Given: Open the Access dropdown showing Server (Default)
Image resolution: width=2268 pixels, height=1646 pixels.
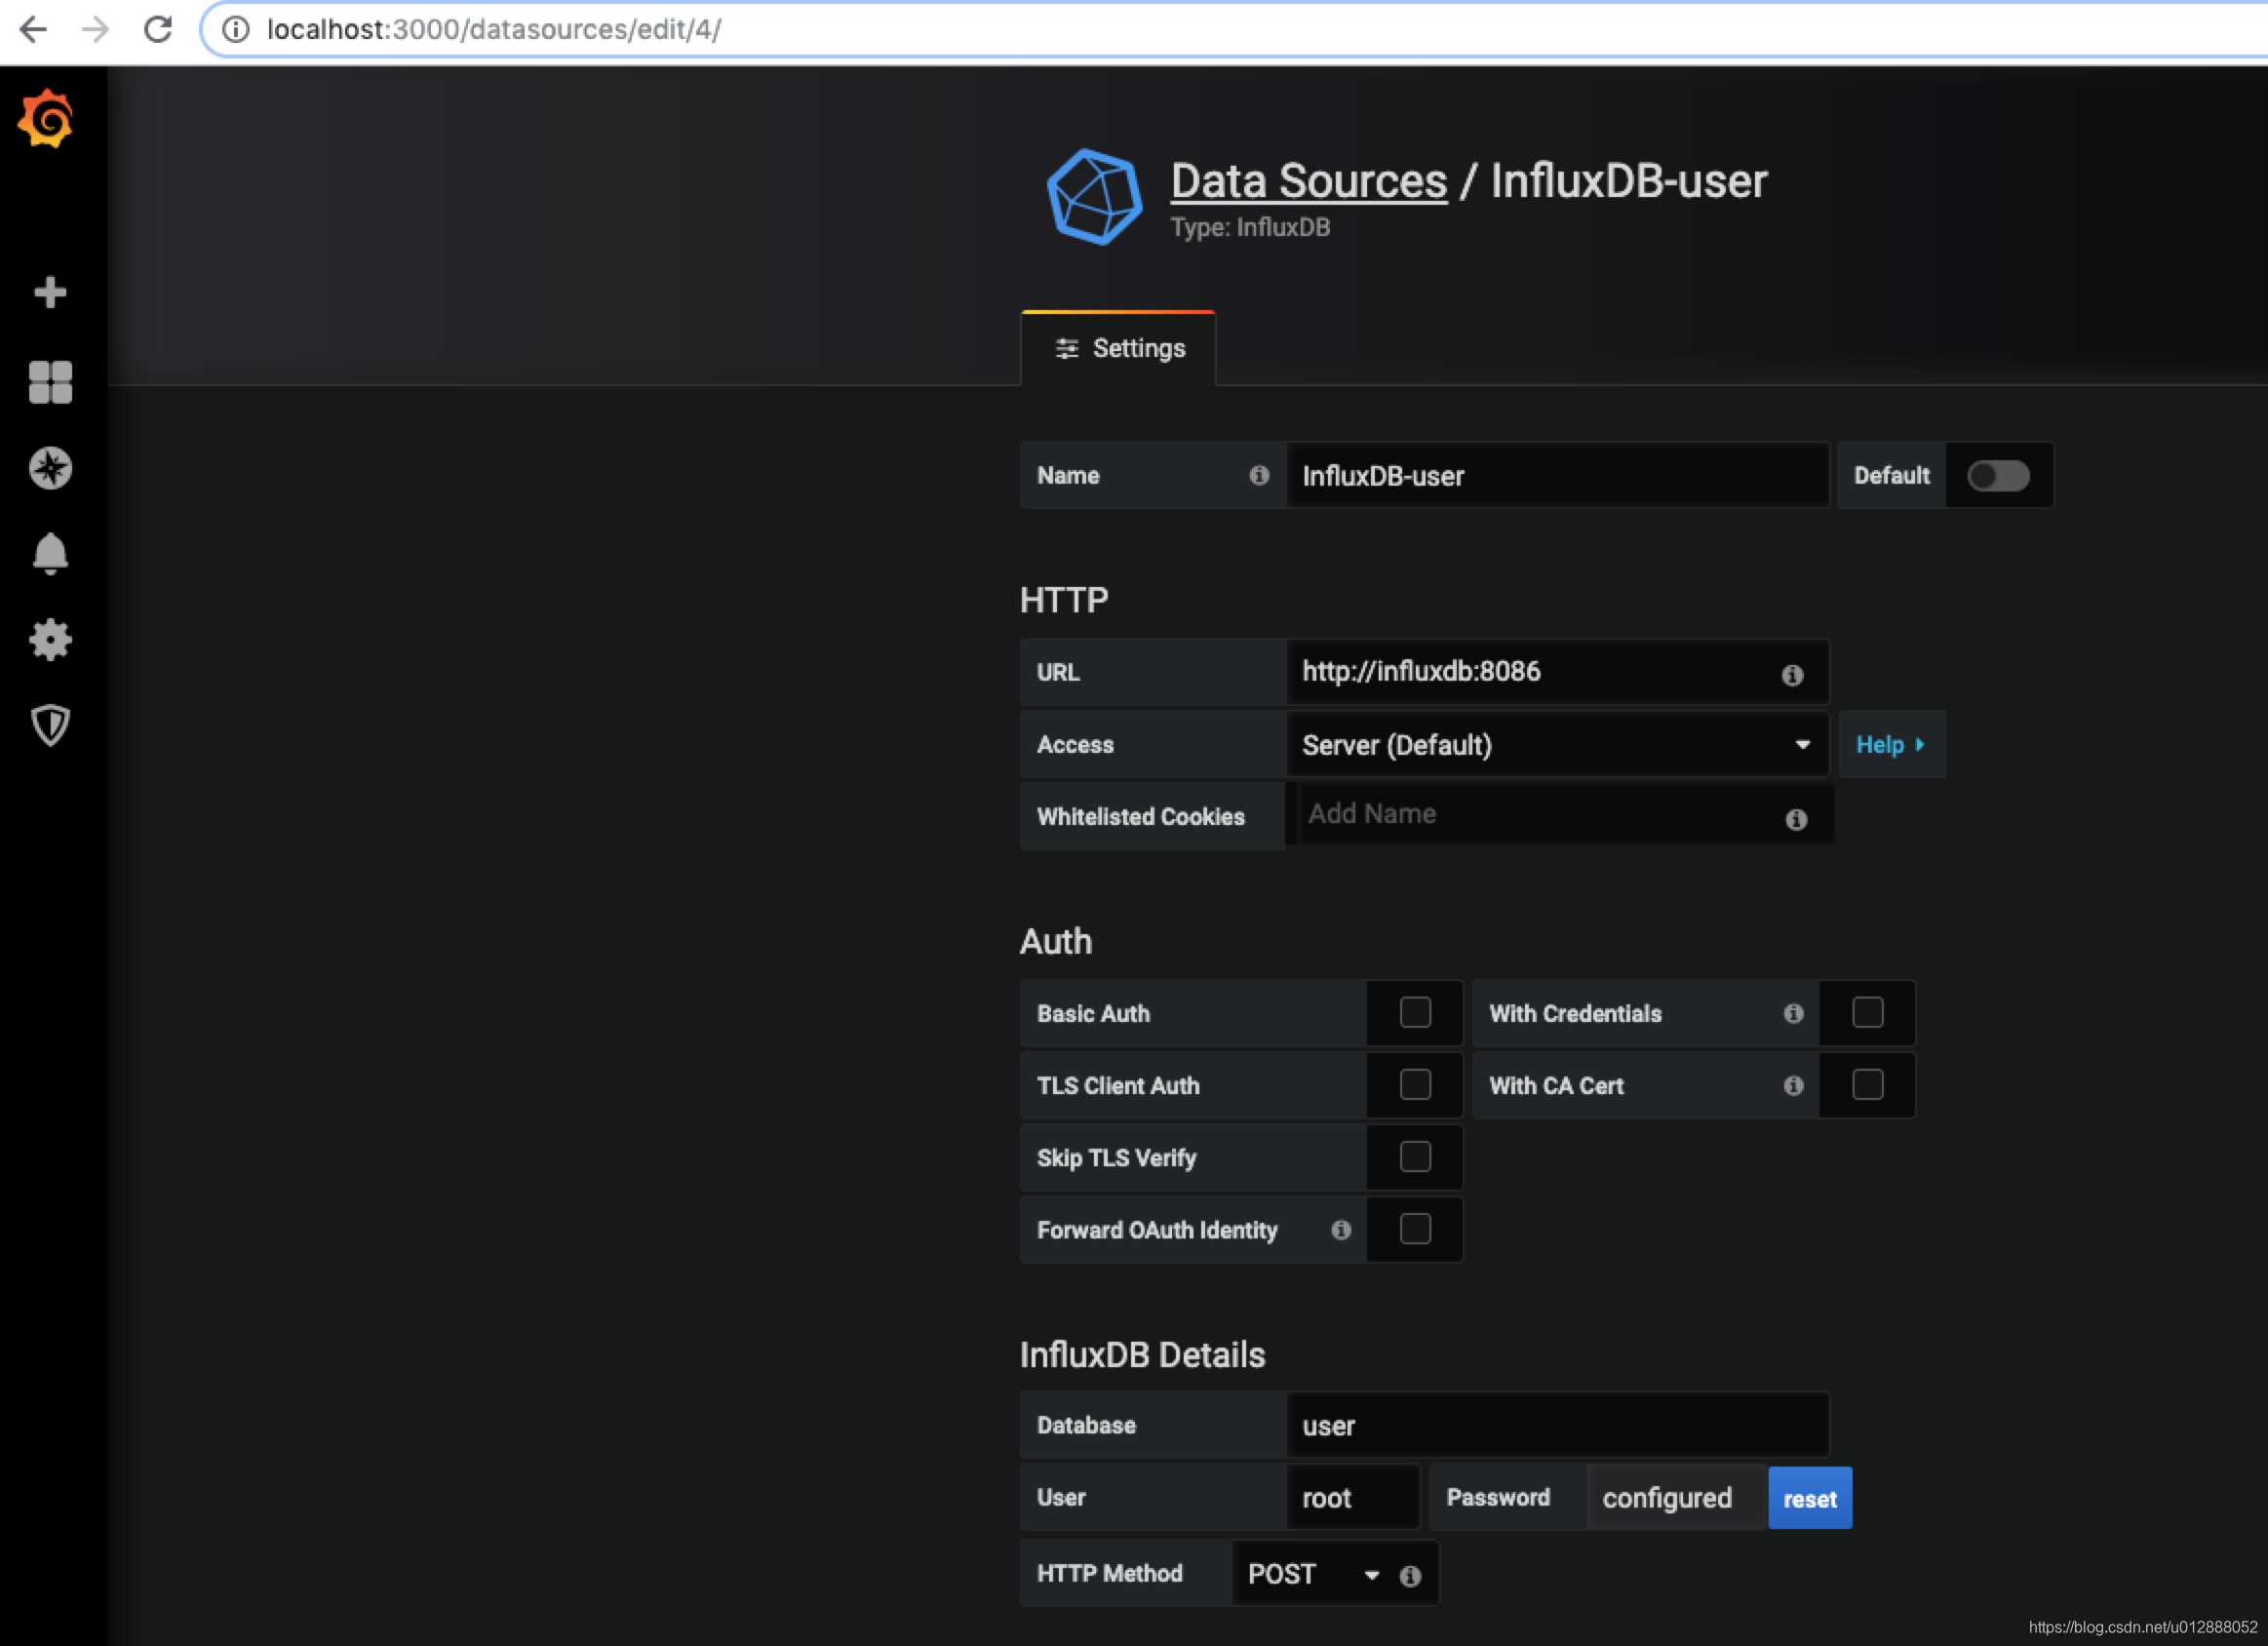Looking at the screenshot, I should click(x=1557, y=745).
